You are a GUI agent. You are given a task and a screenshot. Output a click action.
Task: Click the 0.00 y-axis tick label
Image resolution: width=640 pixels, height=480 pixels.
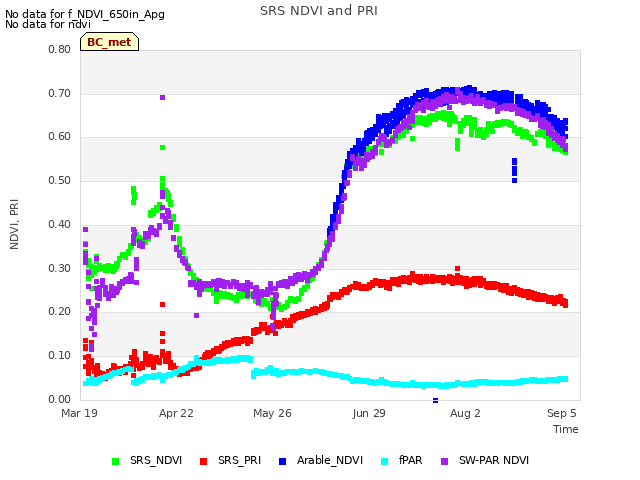pyautogui.click(x=60, y=399)
